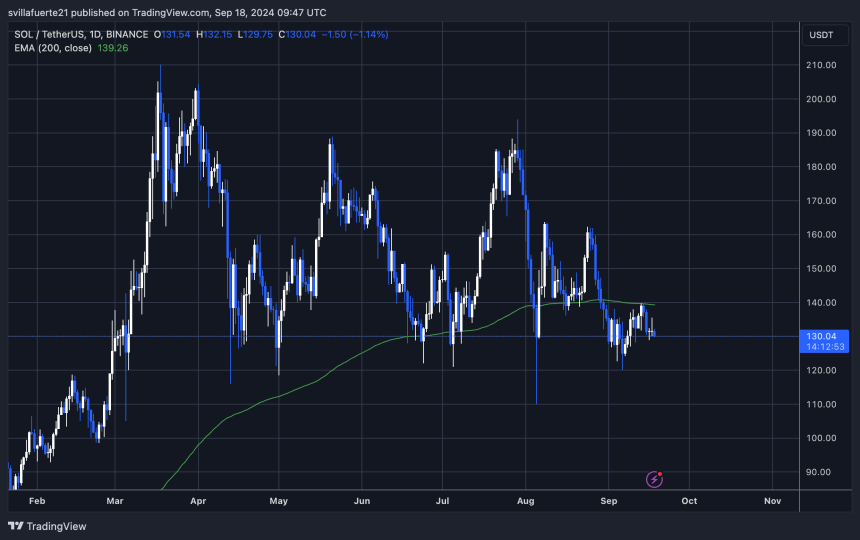This screenshot has height=540, width=860.
Task: Click the purple lightning bolt event icon
Action: coord(654,480)
